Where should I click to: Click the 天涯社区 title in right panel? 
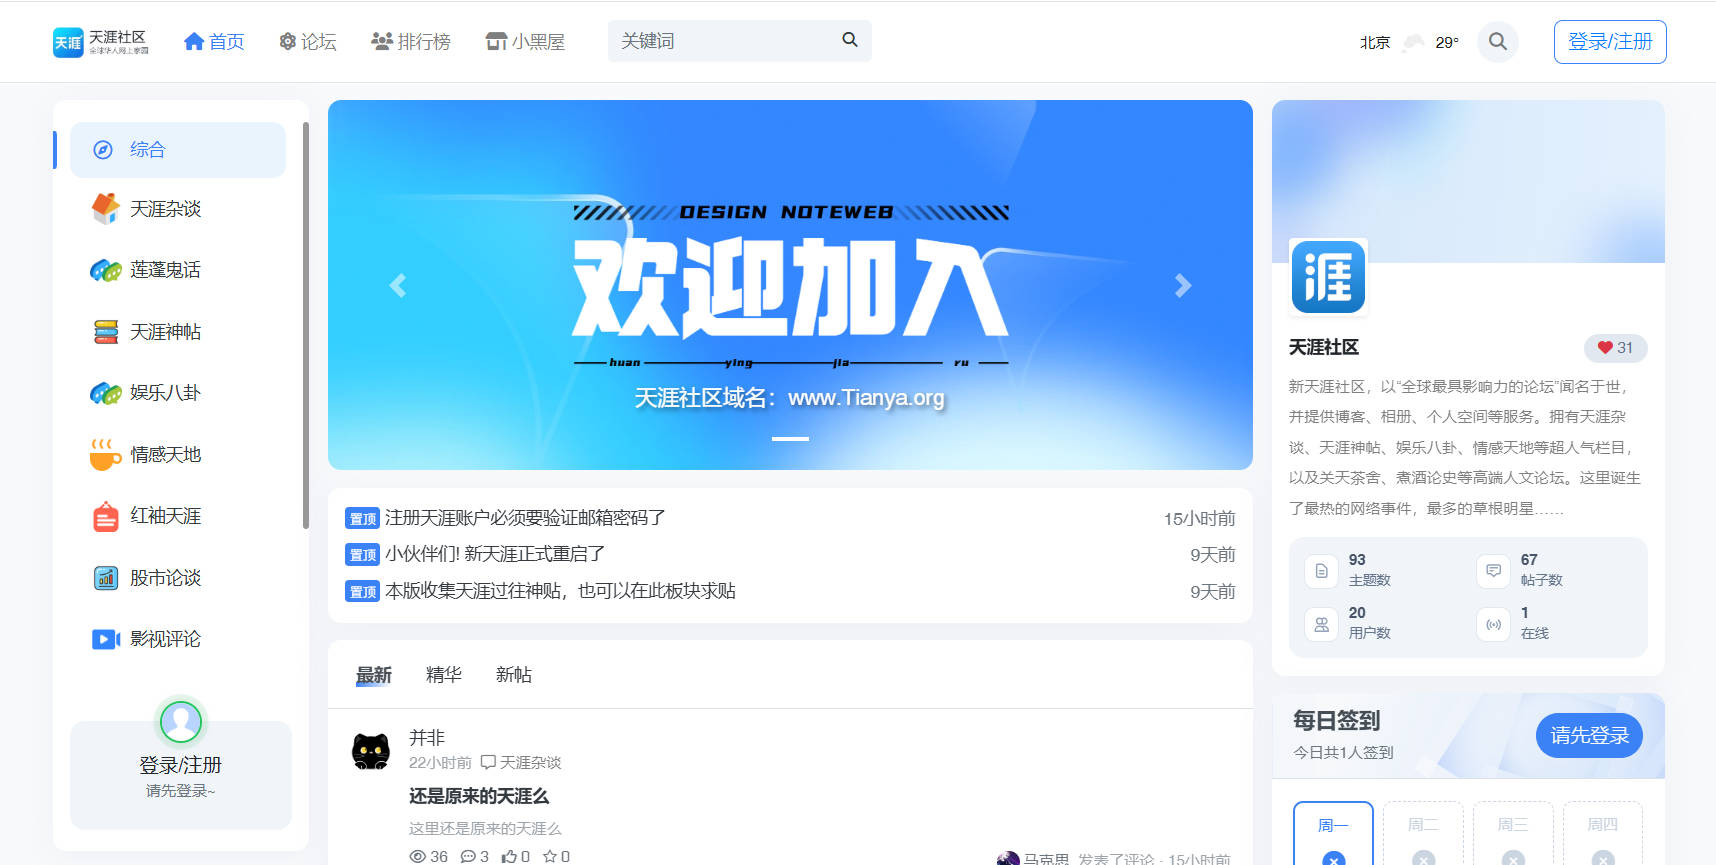[x=1323, y=348]
